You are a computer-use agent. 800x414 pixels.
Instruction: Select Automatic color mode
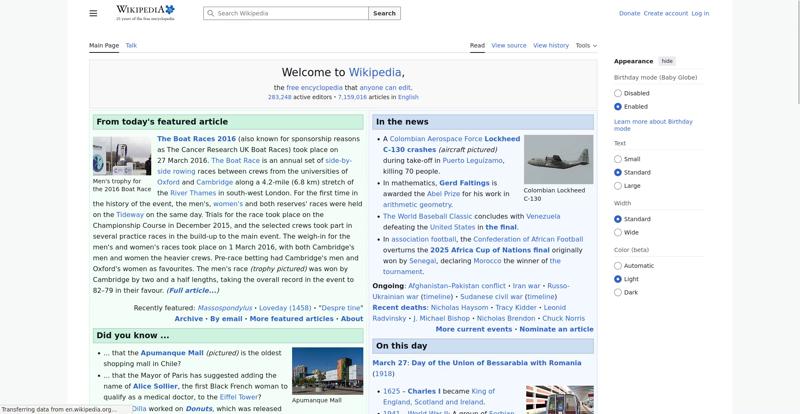point(618,266)
